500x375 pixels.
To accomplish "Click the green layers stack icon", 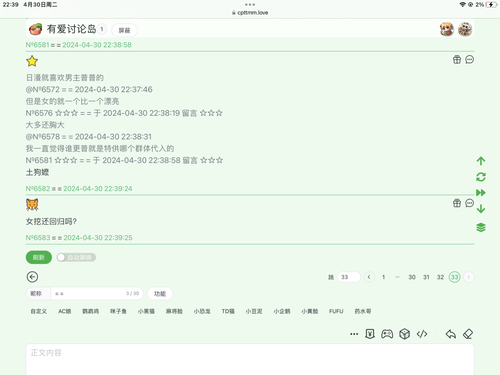I will coord(481,228).
